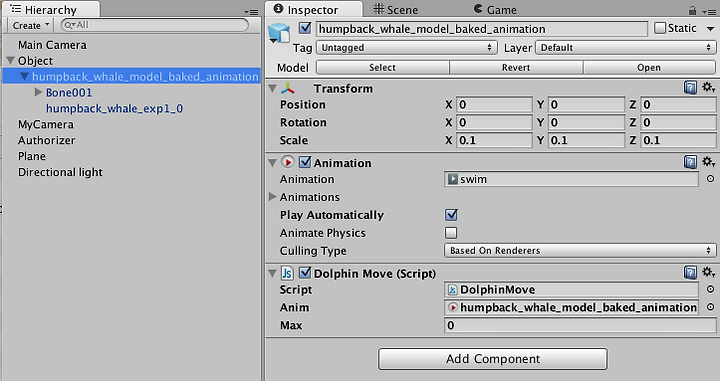Uncheck Play Automatically
The image size is (720, 381).
(451, 215)
